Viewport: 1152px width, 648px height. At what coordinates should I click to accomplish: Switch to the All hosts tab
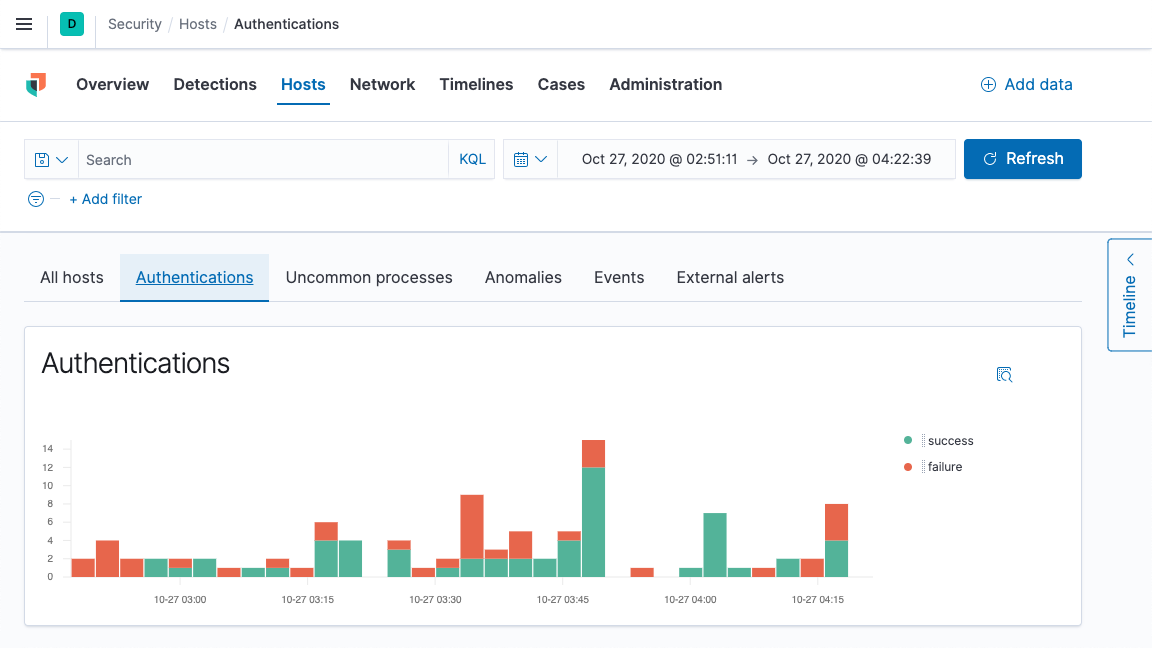[x=72, y=278]
